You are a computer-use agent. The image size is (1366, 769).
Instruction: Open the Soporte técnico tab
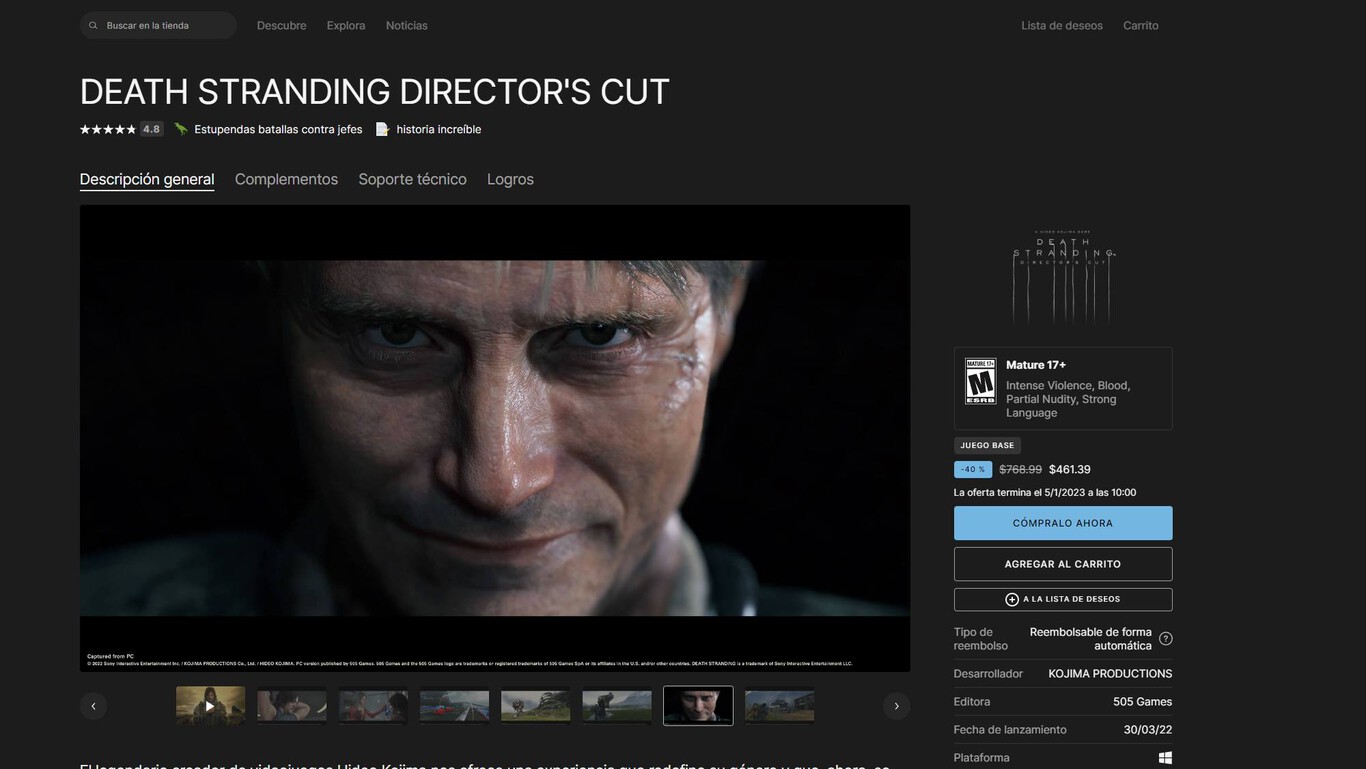point(412,179)
